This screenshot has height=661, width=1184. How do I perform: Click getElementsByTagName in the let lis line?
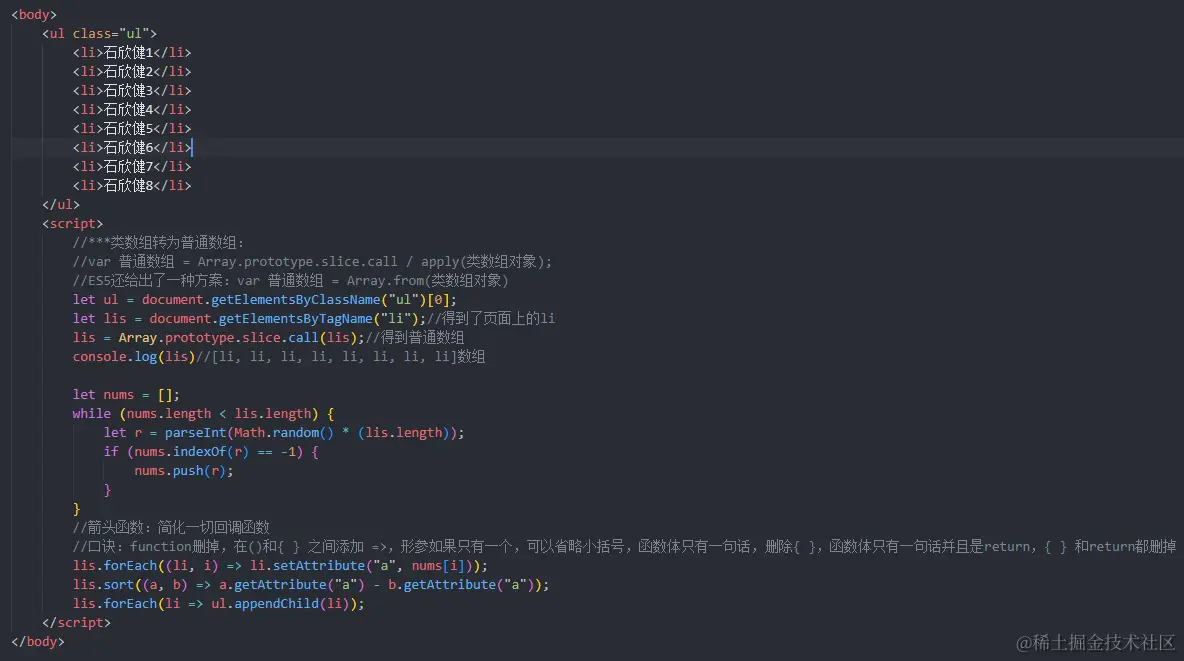295,319
